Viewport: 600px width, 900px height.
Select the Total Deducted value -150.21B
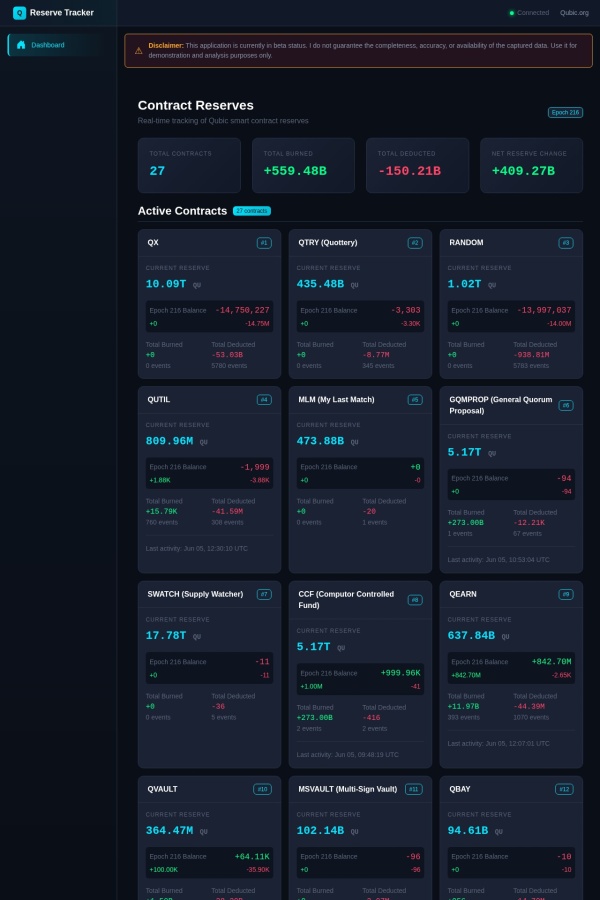coord(409,171)
